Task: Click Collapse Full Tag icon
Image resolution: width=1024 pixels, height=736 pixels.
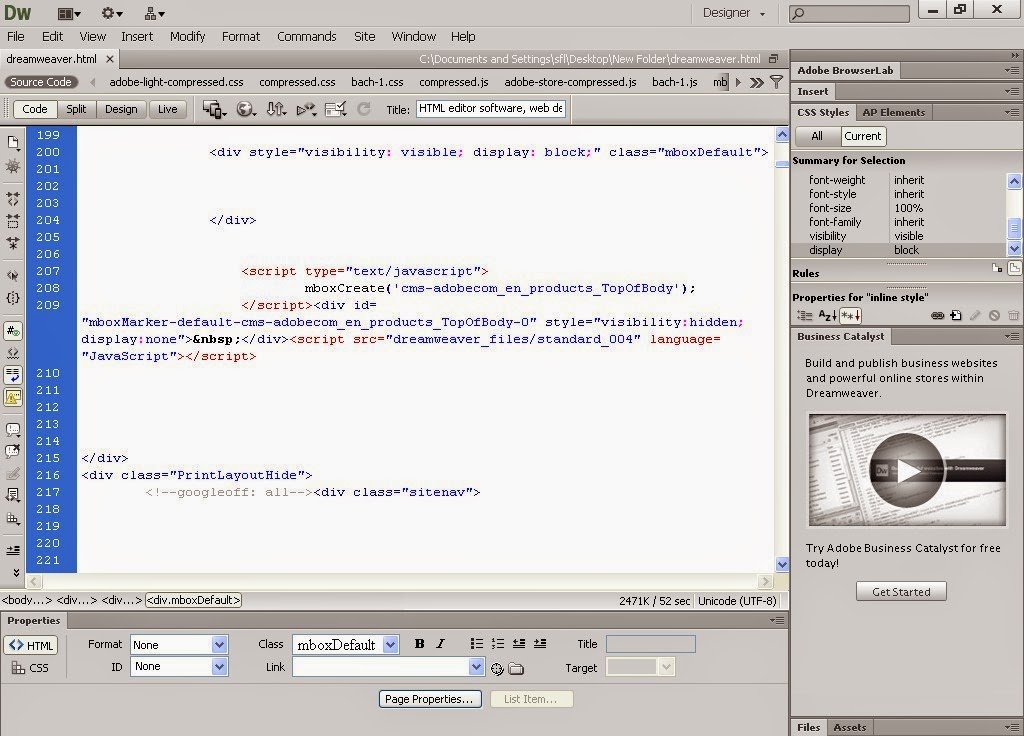Action: (13, 198)
